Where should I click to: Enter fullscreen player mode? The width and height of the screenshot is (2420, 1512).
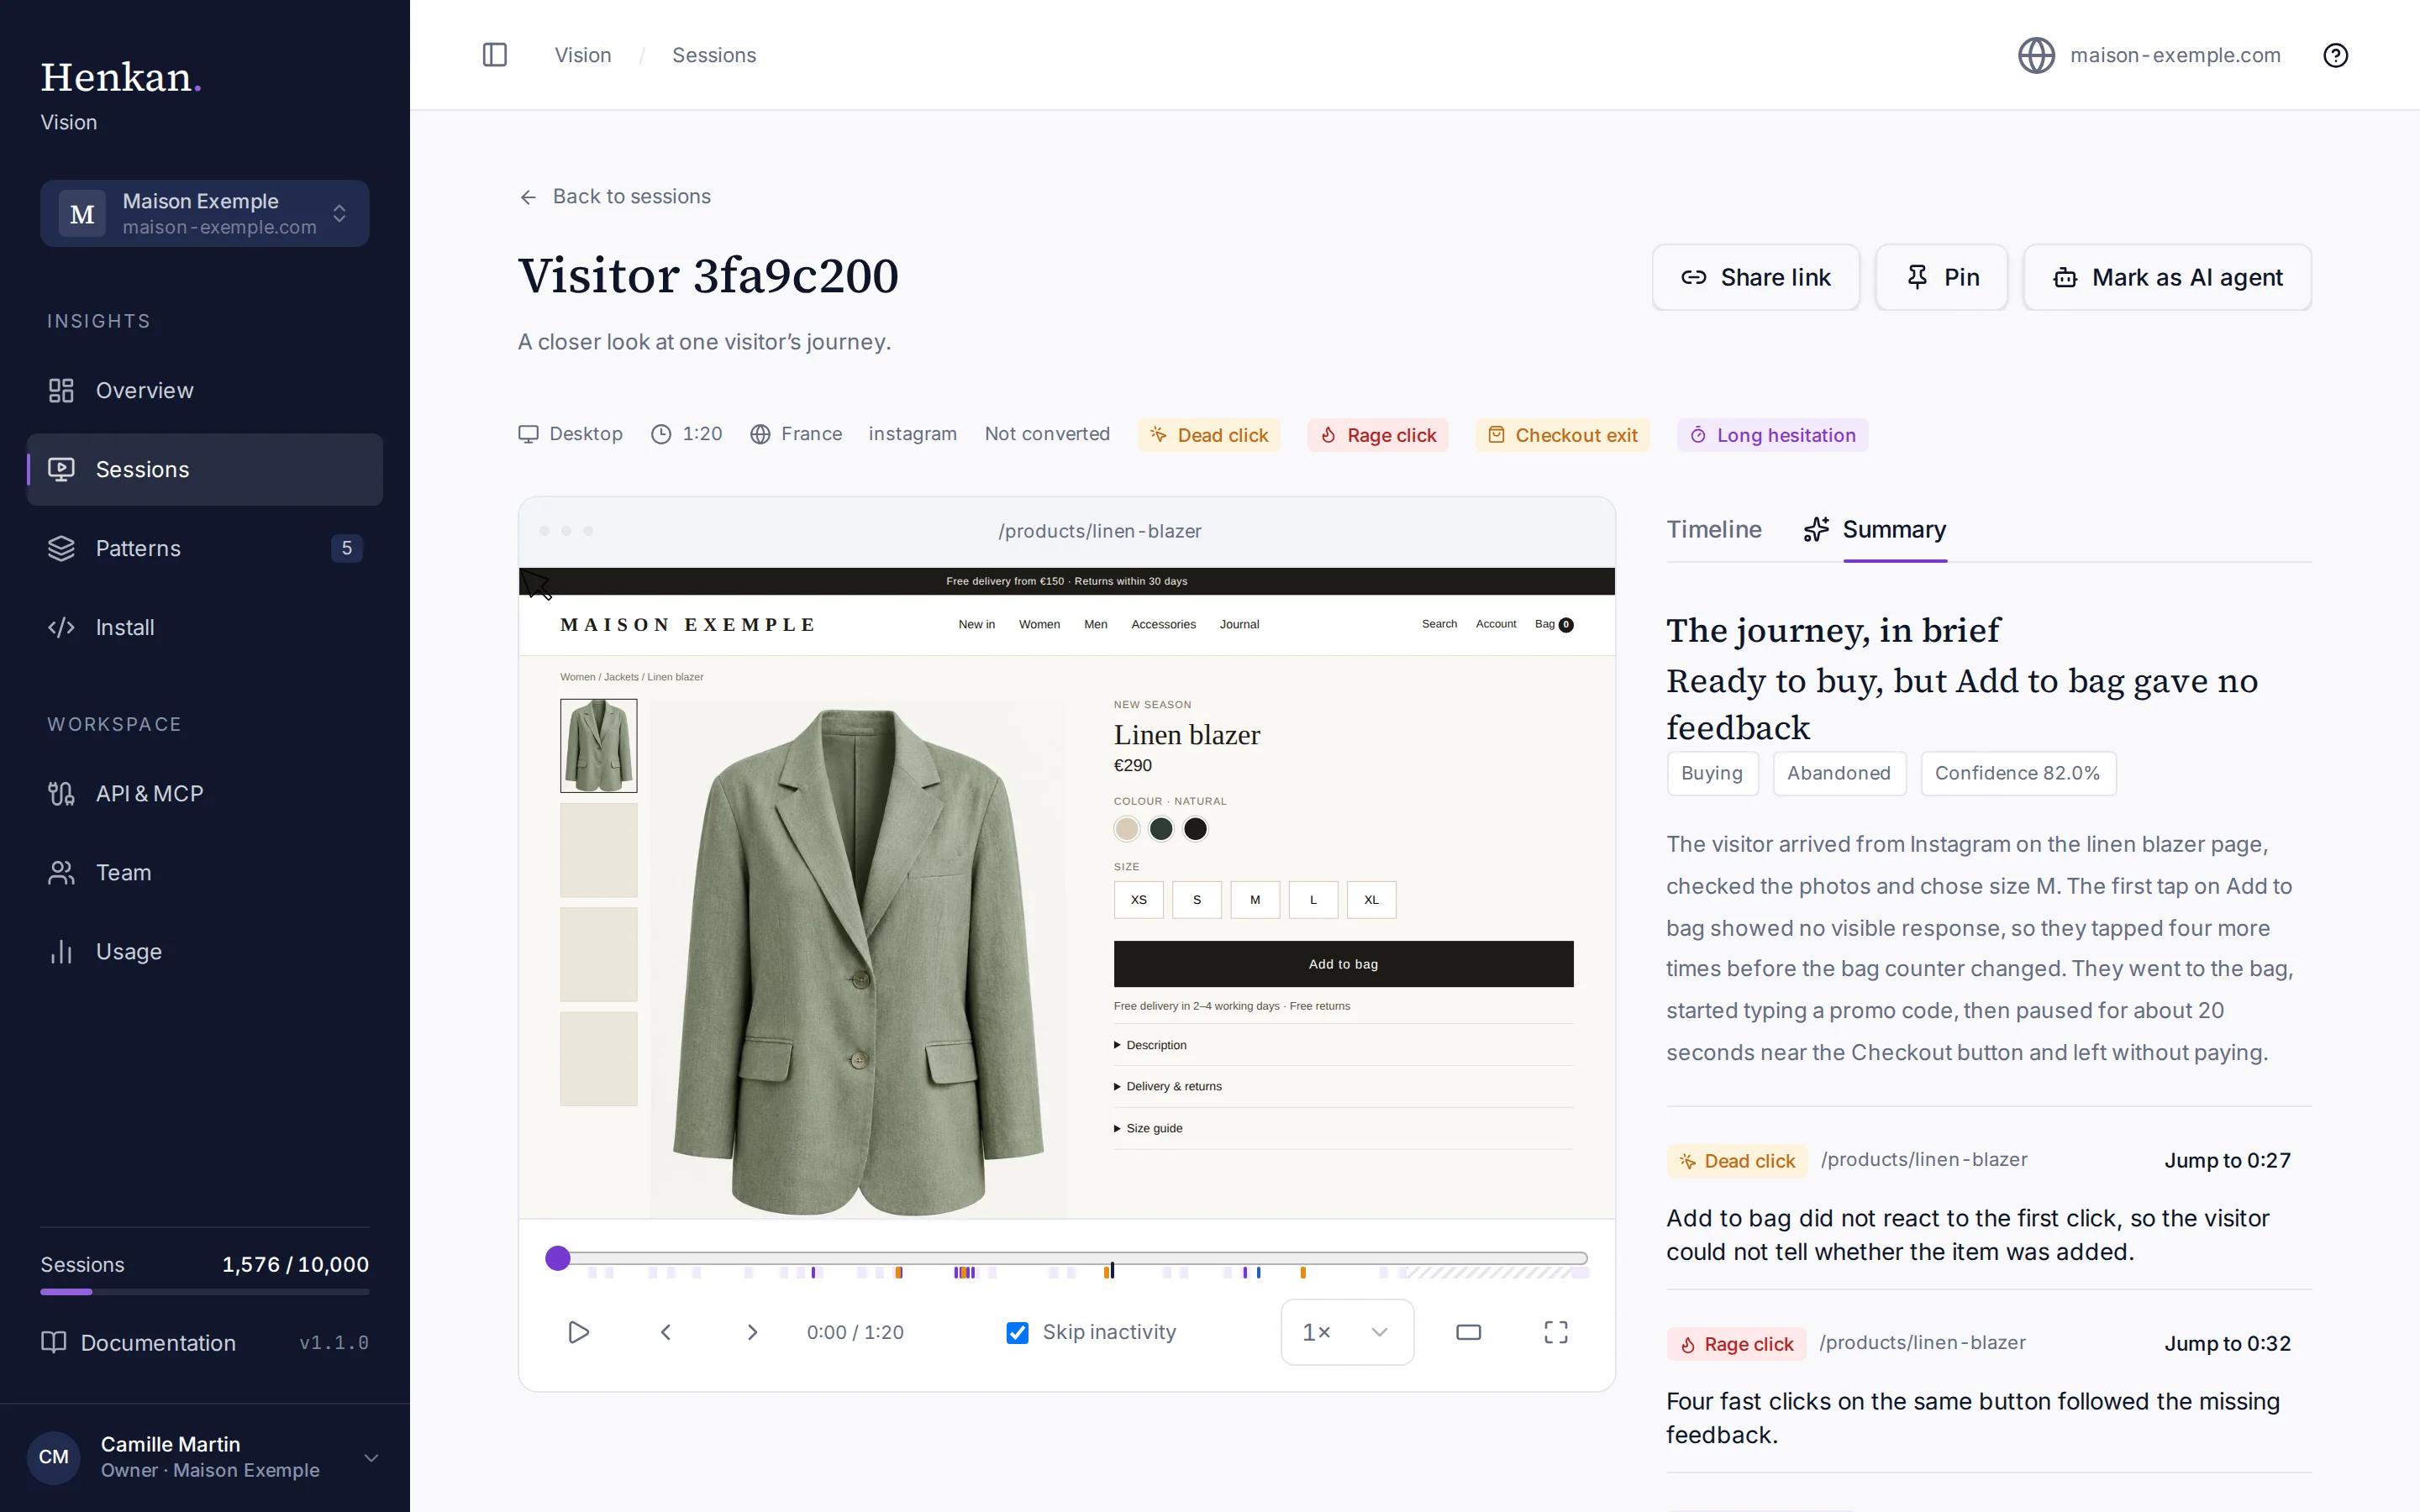point(1556,1332)
